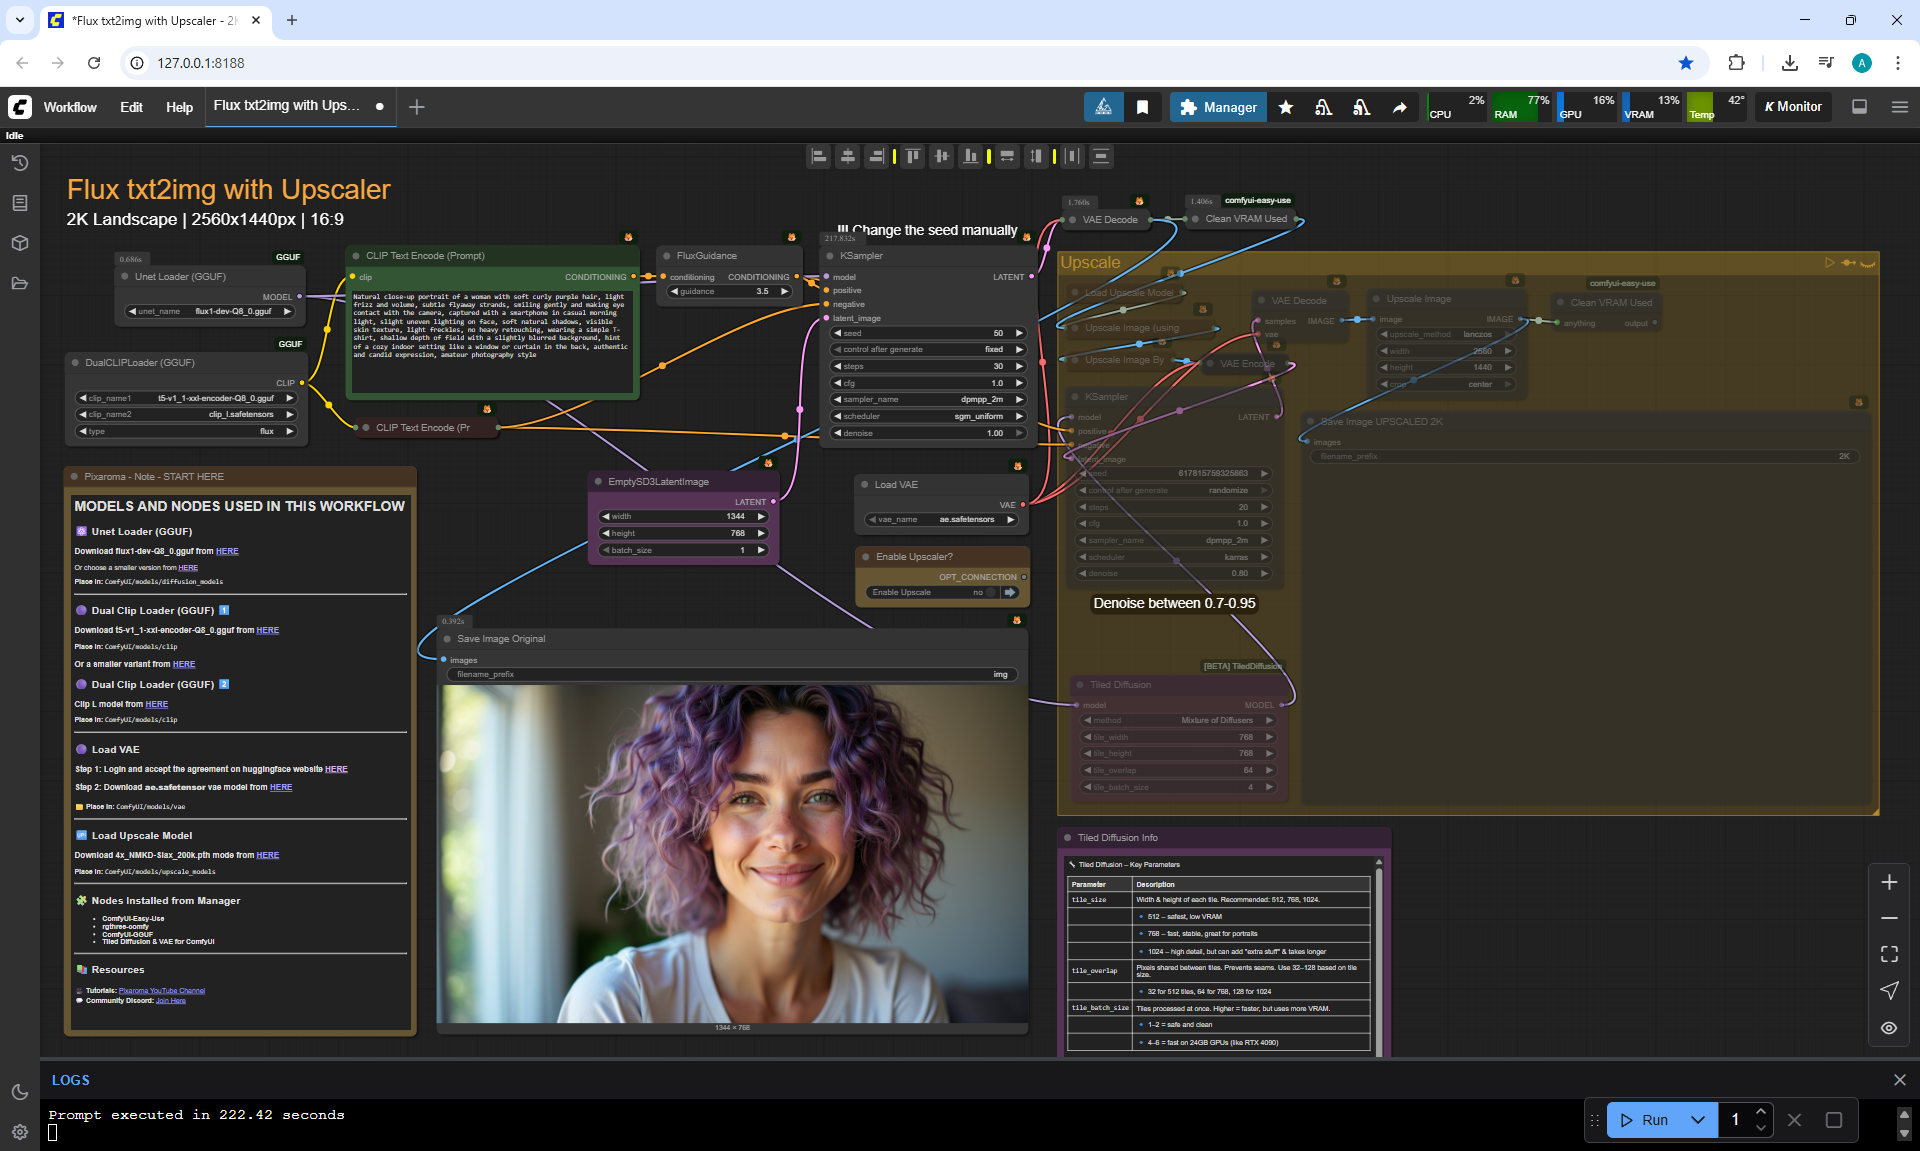Click the Run button
Image resolution: width=1920 pixels, height=1151 pixels.
click(1645, 1120)
